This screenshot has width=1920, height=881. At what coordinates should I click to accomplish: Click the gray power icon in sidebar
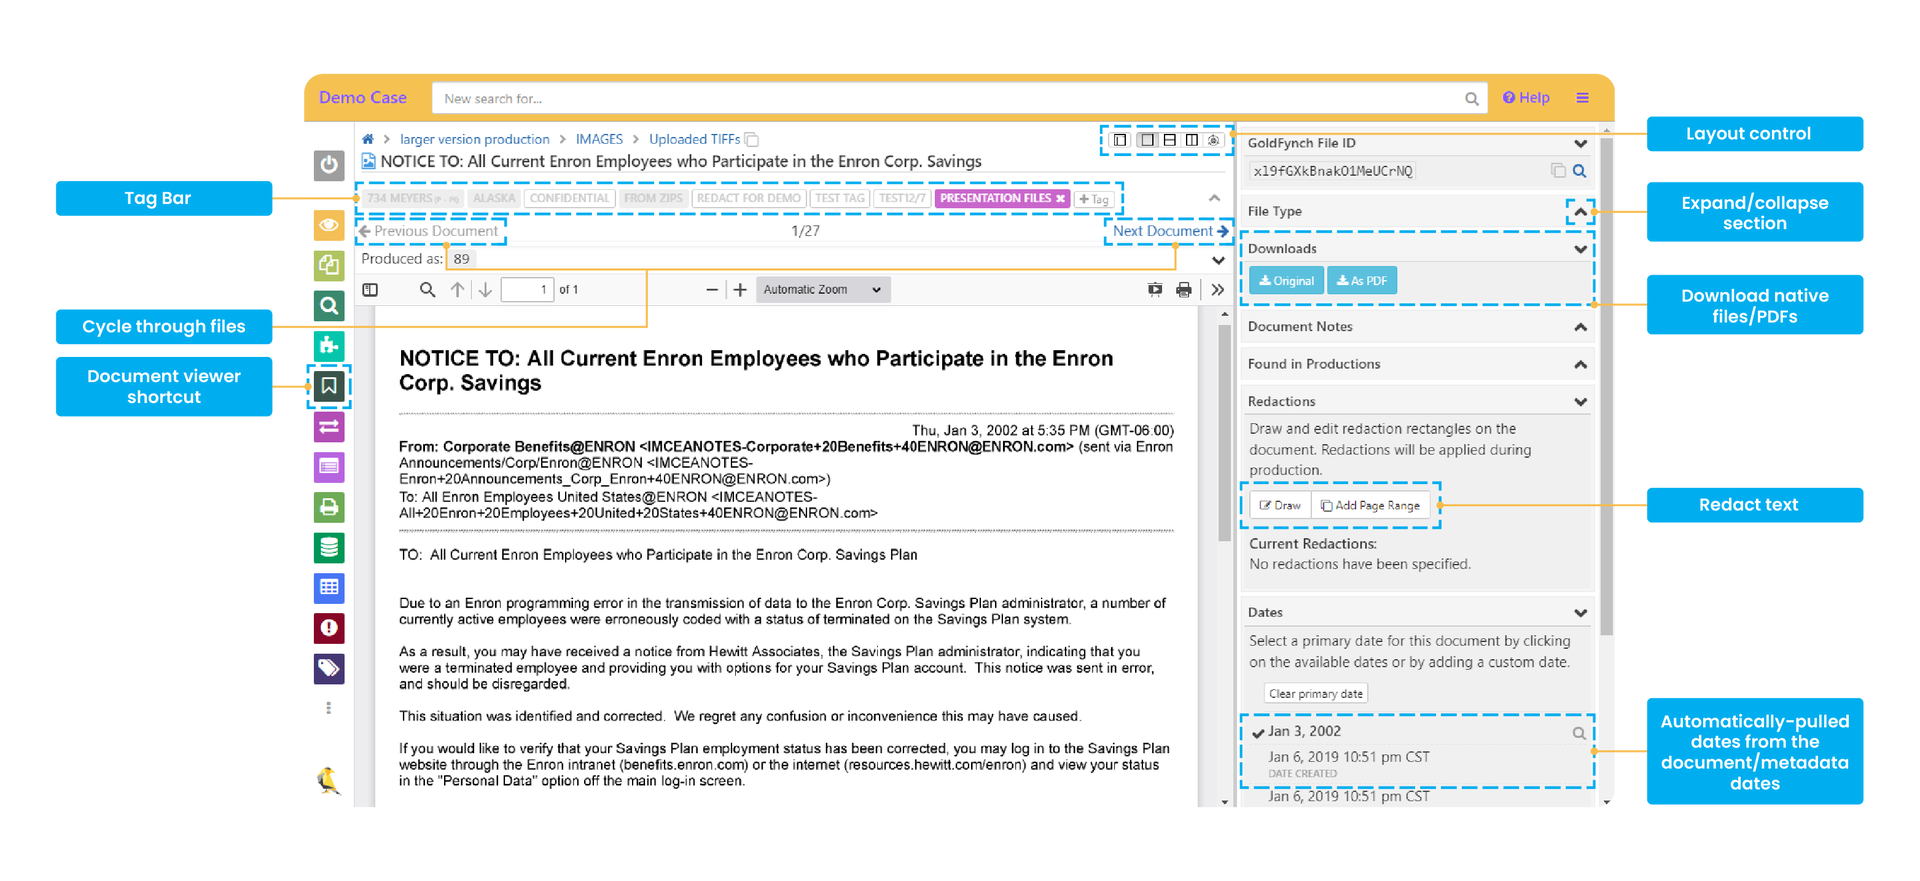(329, 165)
